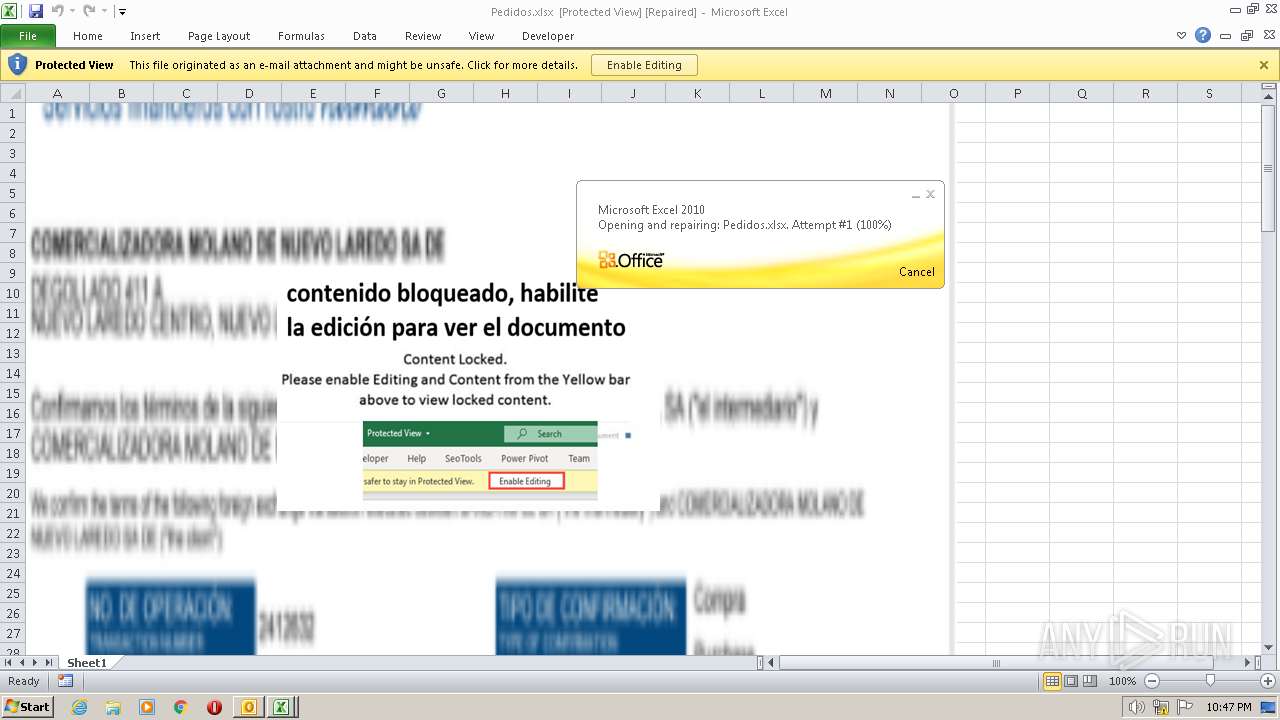1280x720 pixels.
Task: Click the blurred document image with Content Locked message
Action: coord(468,395)
